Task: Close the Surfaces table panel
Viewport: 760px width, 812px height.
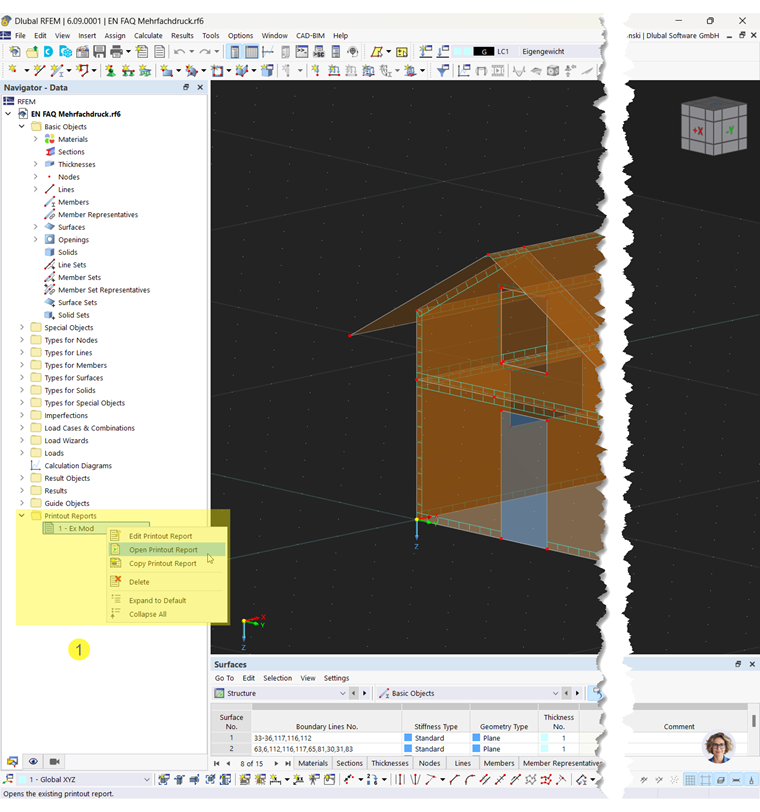Action: coord(752,664)
